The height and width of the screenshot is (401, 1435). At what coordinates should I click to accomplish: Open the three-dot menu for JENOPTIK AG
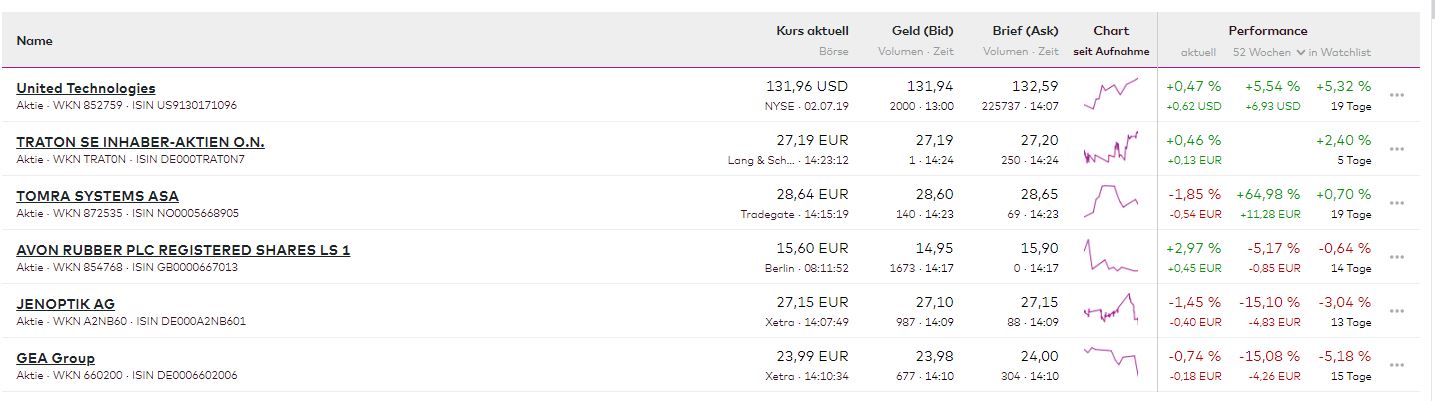coord(1397,311)
